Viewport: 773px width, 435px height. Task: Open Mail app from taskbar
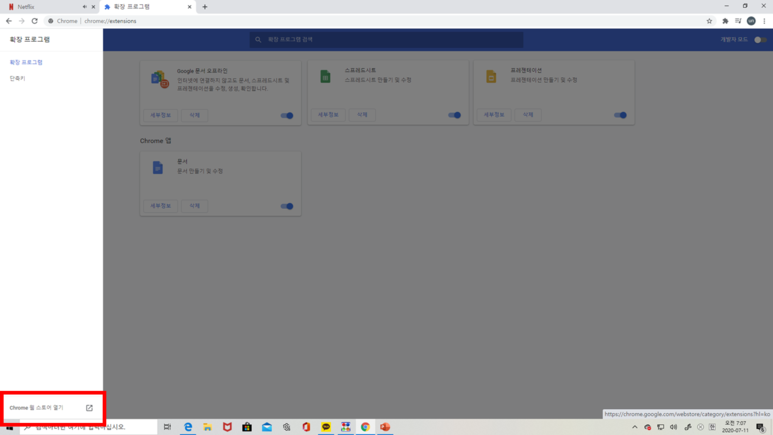tap(267, 427)
